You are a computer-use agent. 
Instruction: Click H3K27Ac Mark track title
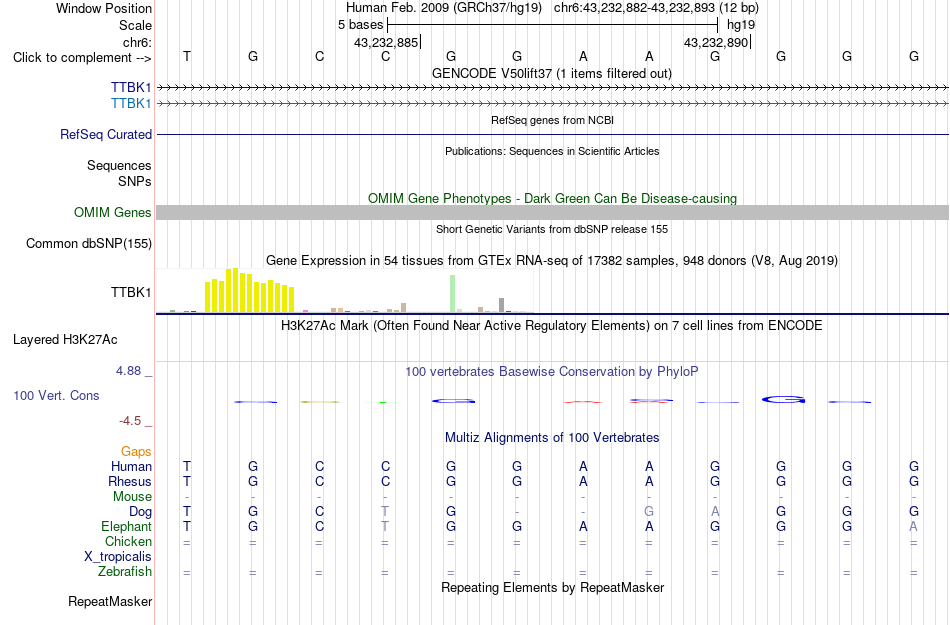point(551,325)
